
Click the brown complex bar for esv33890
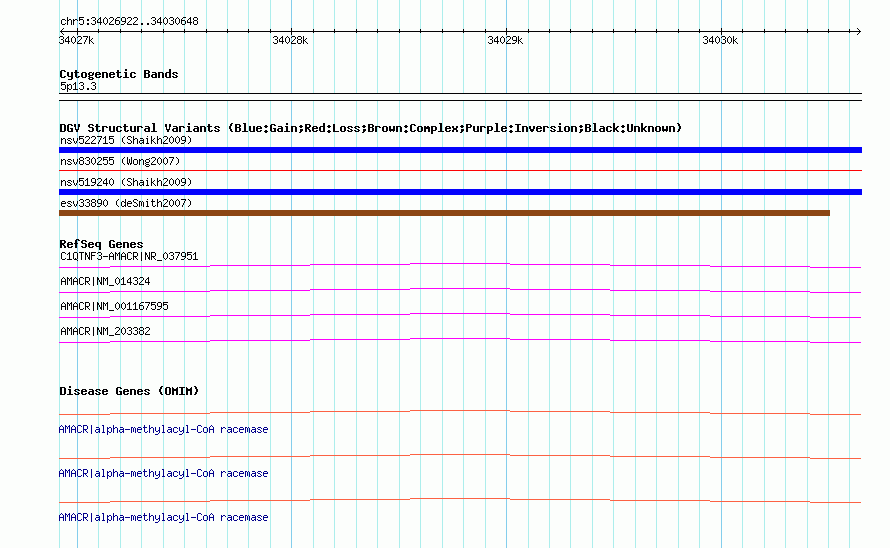(444, 213)
